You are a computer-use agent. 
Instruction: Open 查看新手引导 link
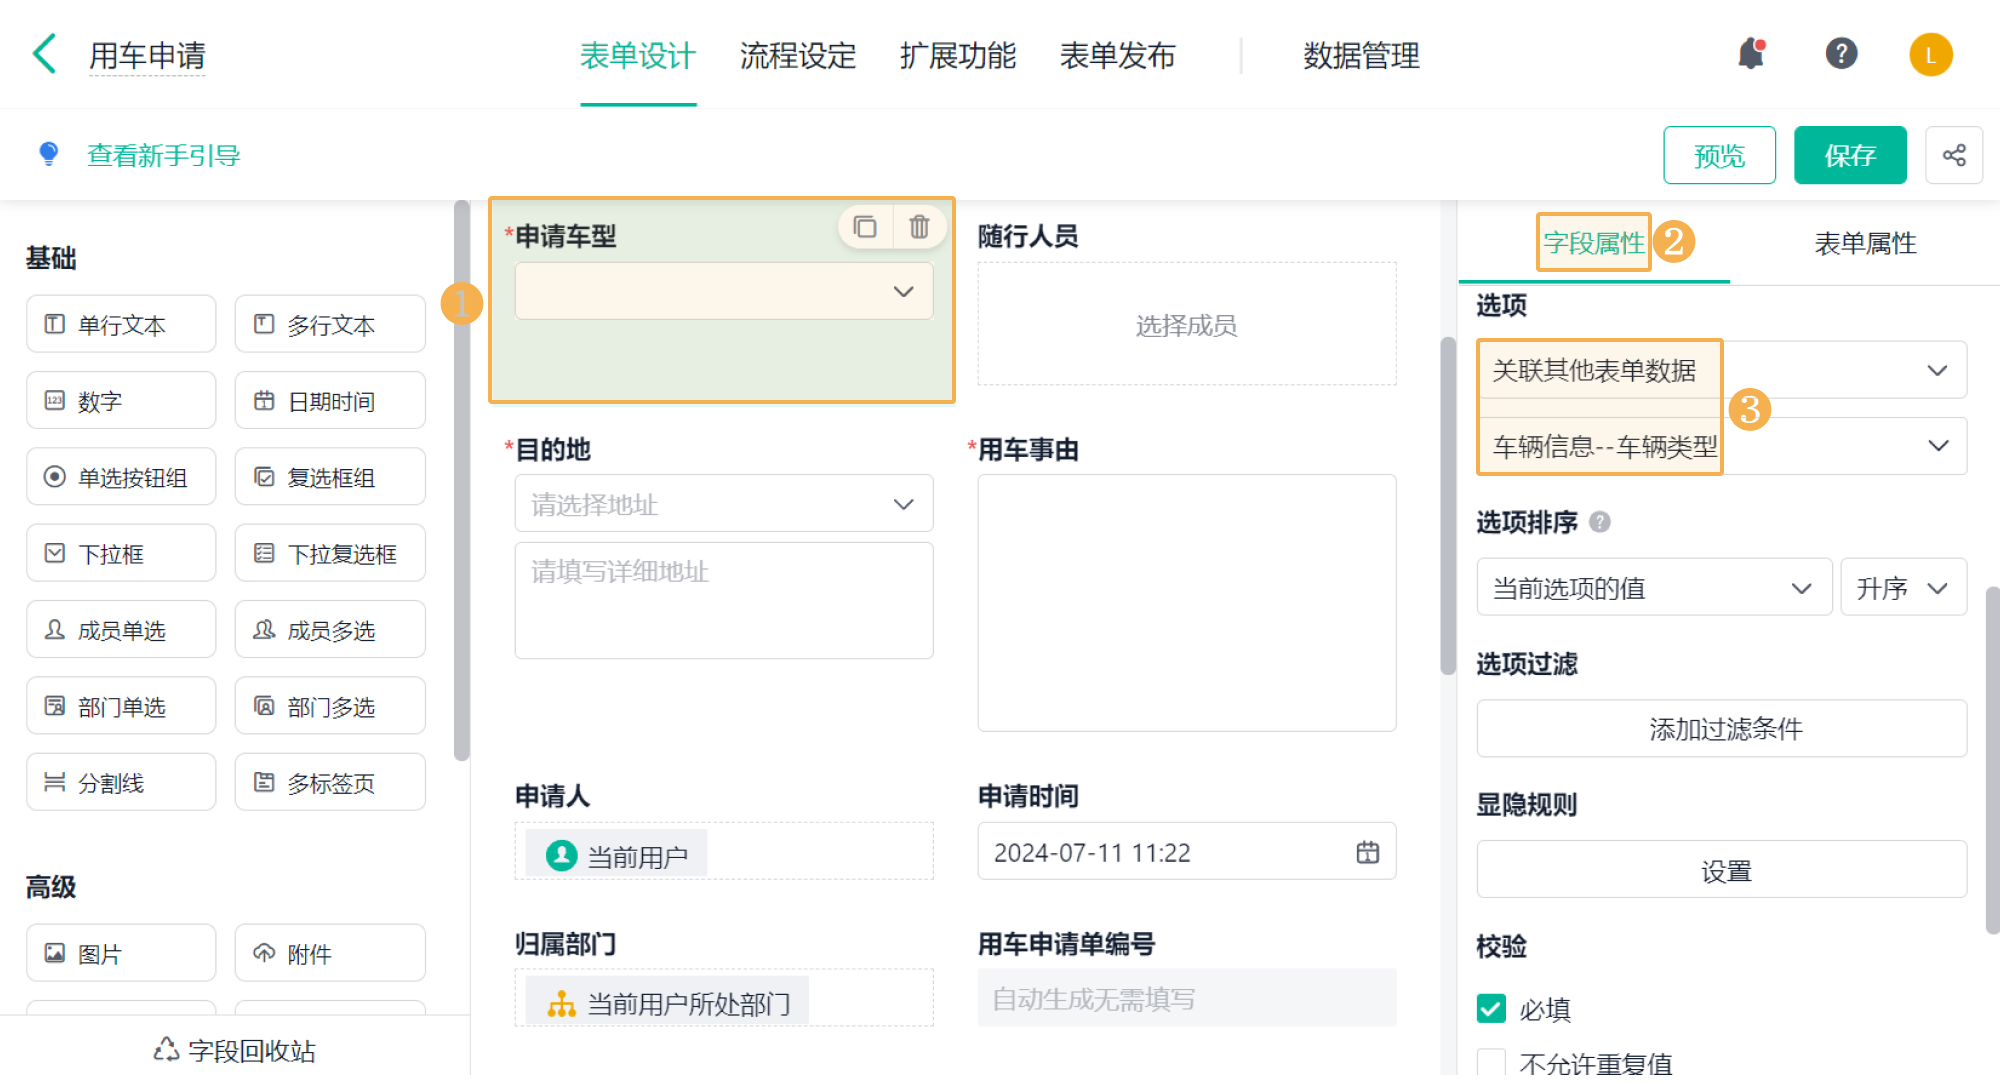[x=163, y=155]
